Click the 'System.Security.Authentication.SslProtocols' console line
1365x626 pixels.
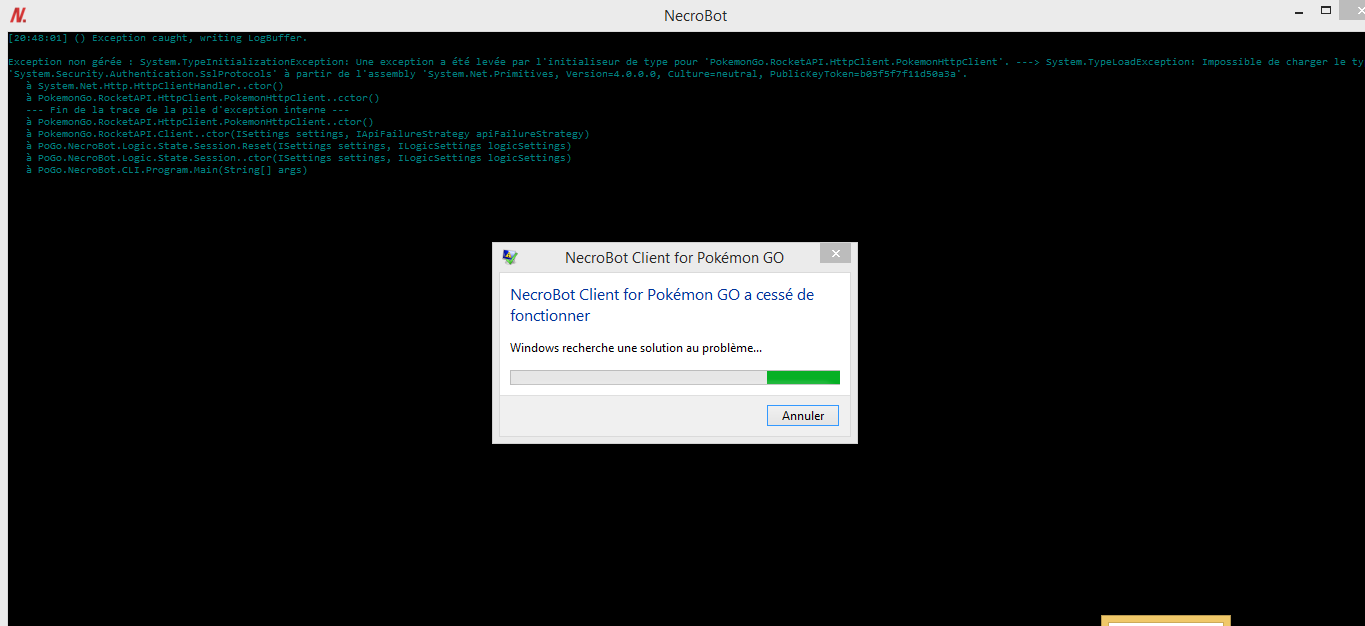click(488, 74)
